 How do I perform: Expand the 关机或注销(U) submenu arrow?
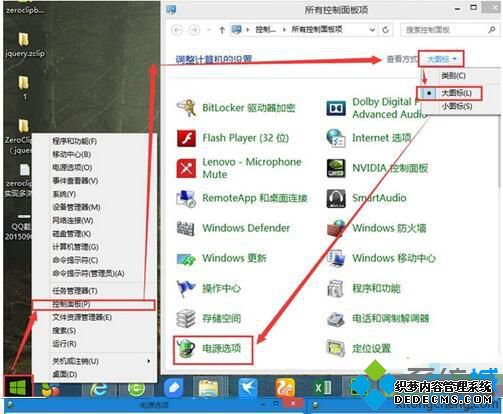coord(149,361)
